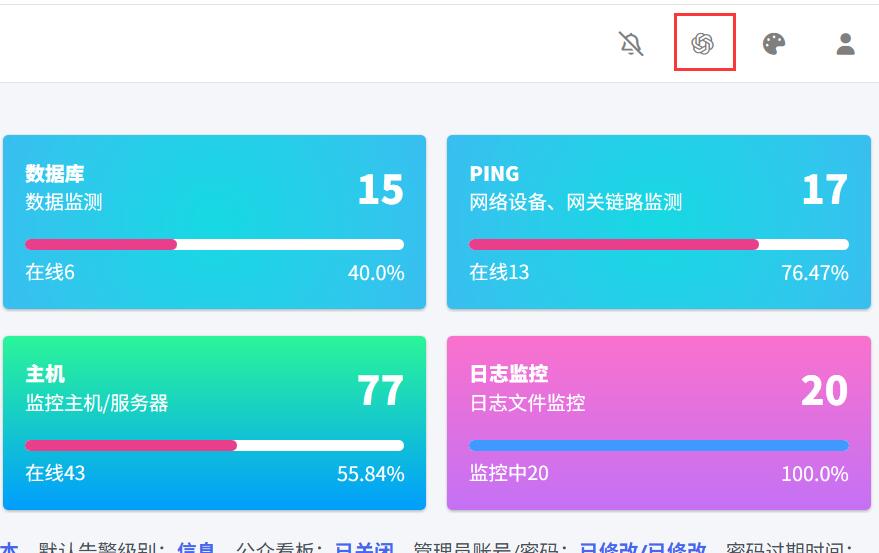Open the user account icon
The image size is (879, 553).
(846, 44)
